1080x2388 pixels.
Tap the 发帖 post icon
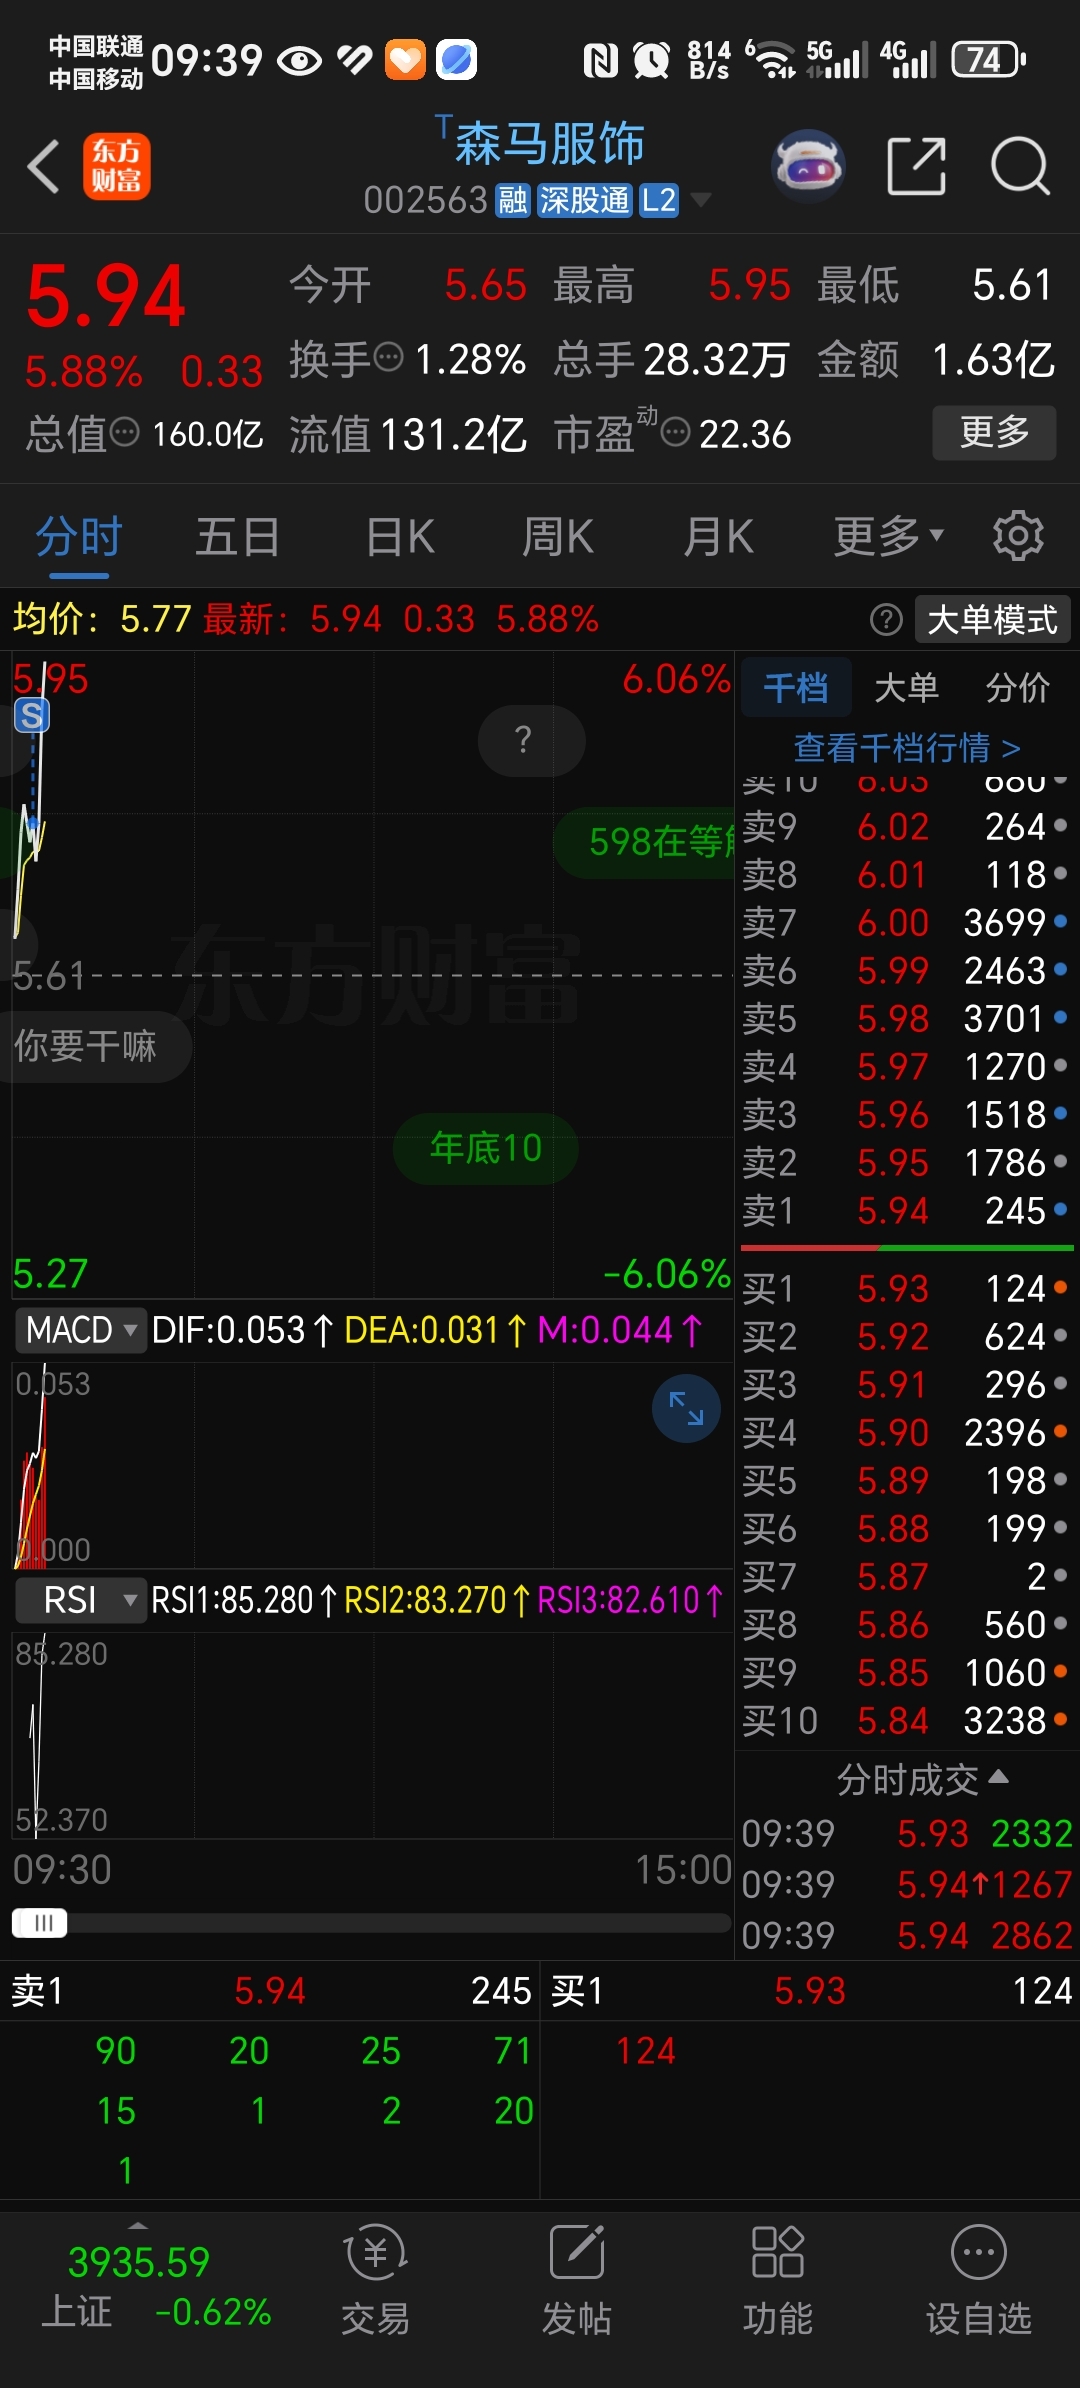point(577,2280)
